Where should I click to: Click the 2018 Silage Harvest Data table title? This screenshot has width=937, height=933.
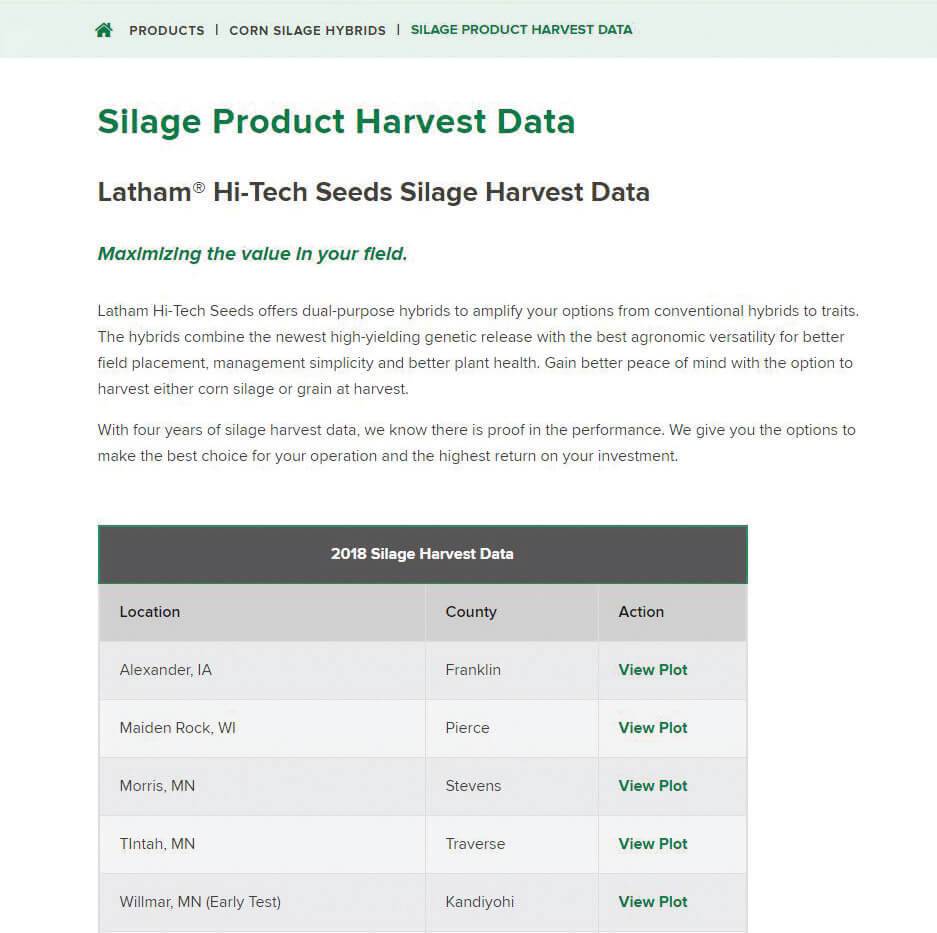click(422, 554)
